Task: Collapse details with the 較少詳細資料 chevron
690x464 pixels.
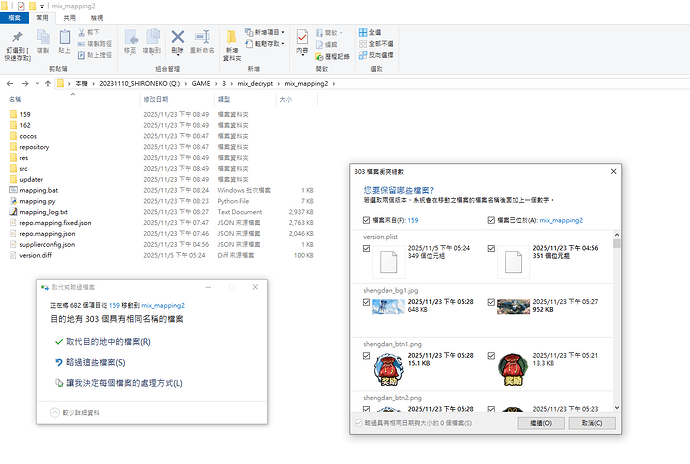Action: pyautogui.click(x=41, y=411)
